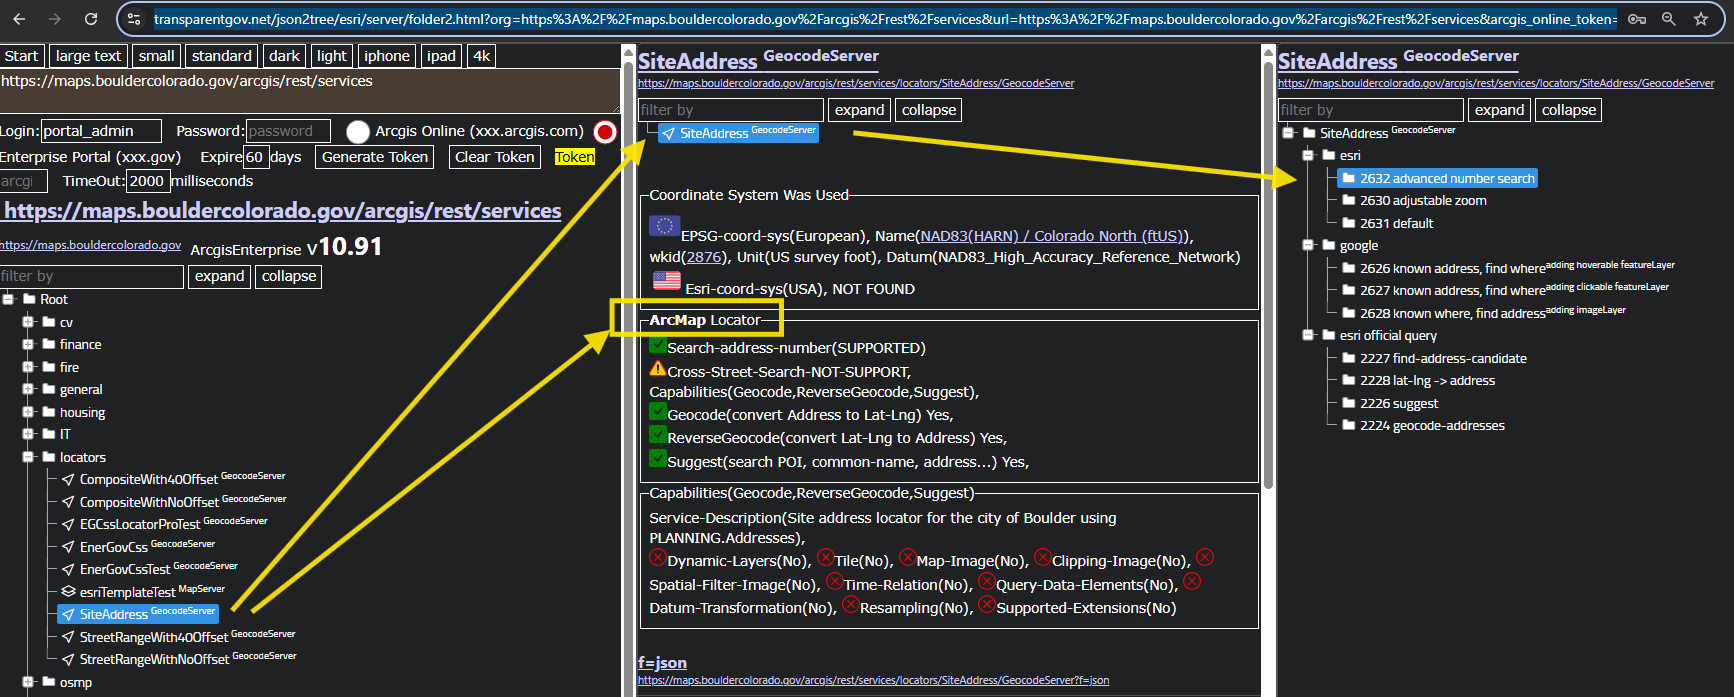Click the esriTemplateTest MapServer layers icon

click(68, 592)
